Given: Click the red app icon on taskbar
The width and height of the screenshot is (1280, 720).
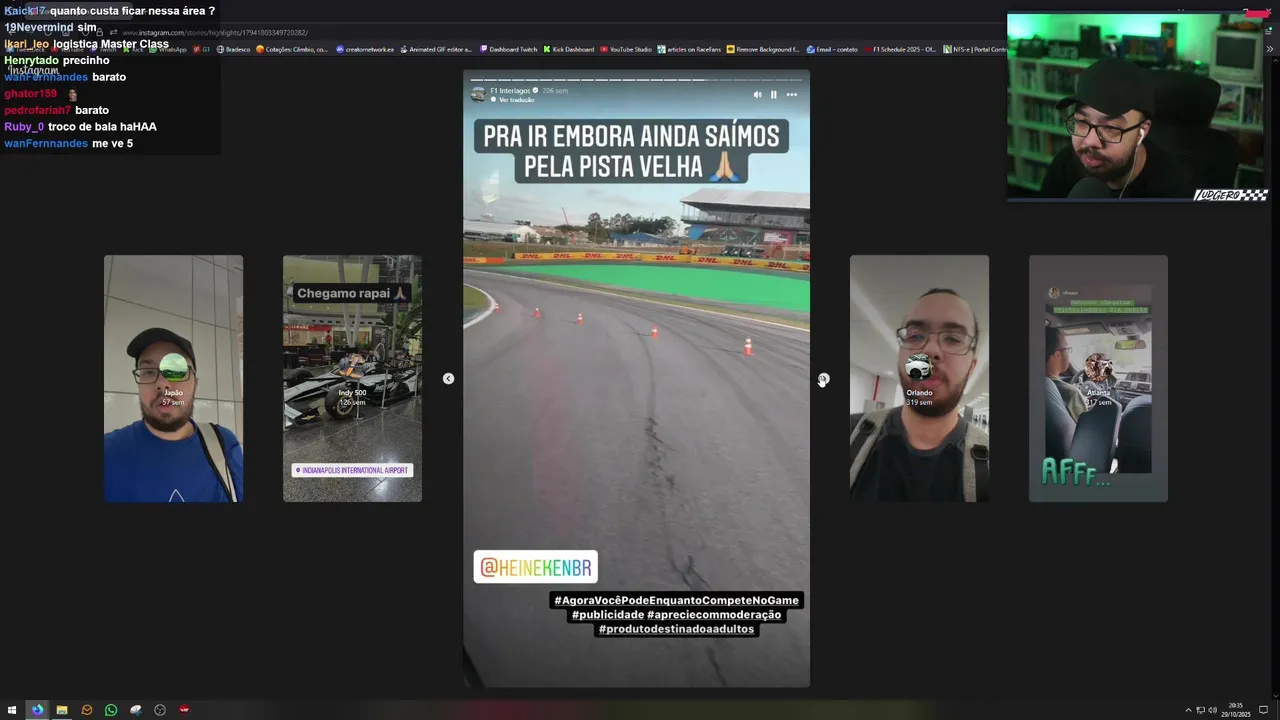Looking at the screenshot, I should (x=184, y=710).
